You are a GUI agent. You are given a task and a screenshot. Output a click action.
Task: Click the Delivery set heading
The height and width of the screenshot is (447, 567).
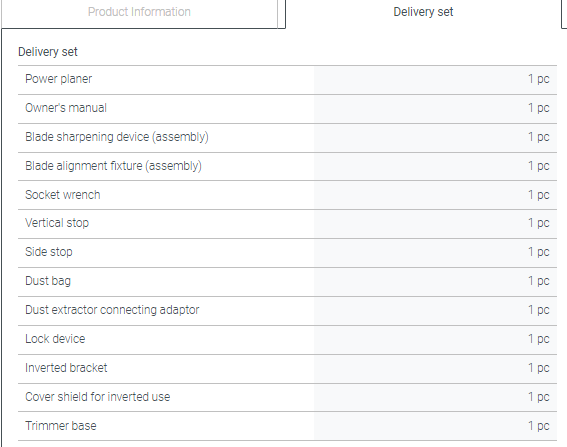pos(48,52)
